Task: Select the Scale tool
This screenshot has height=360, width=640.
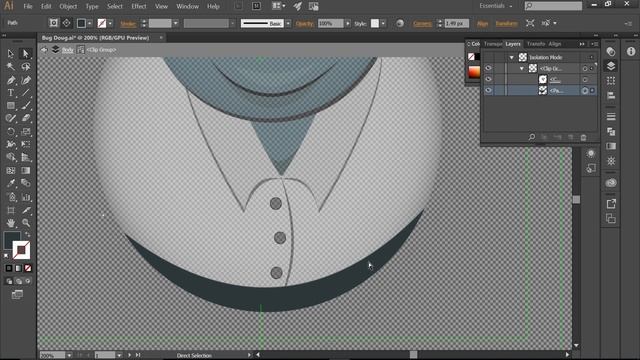Action: 26,131
